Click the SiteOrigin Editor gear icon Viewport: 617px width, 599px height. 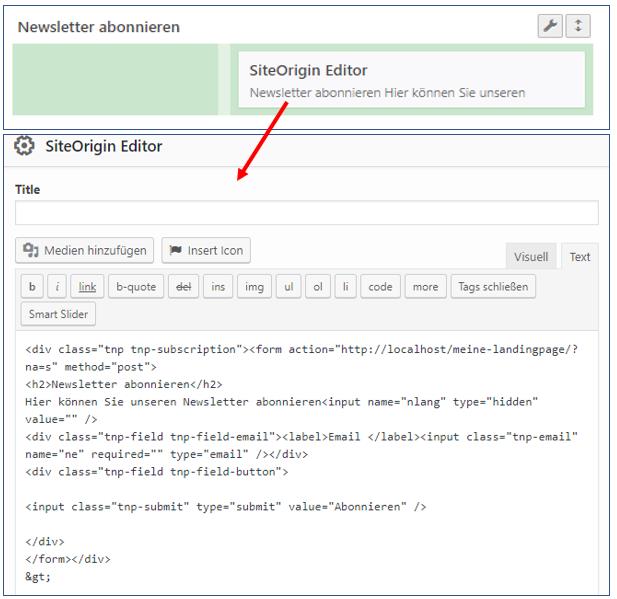tap(24, 146)
